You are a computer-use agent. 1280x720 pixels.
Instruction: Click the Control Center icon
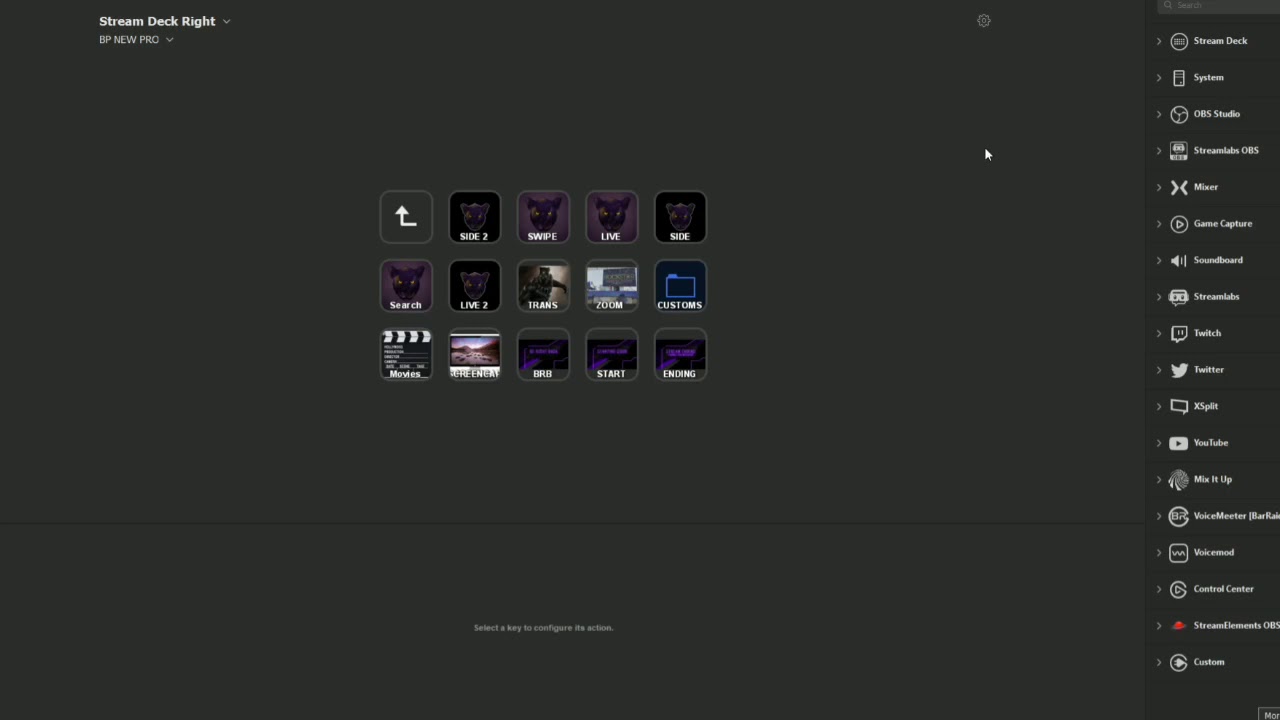click(1179, 589)
